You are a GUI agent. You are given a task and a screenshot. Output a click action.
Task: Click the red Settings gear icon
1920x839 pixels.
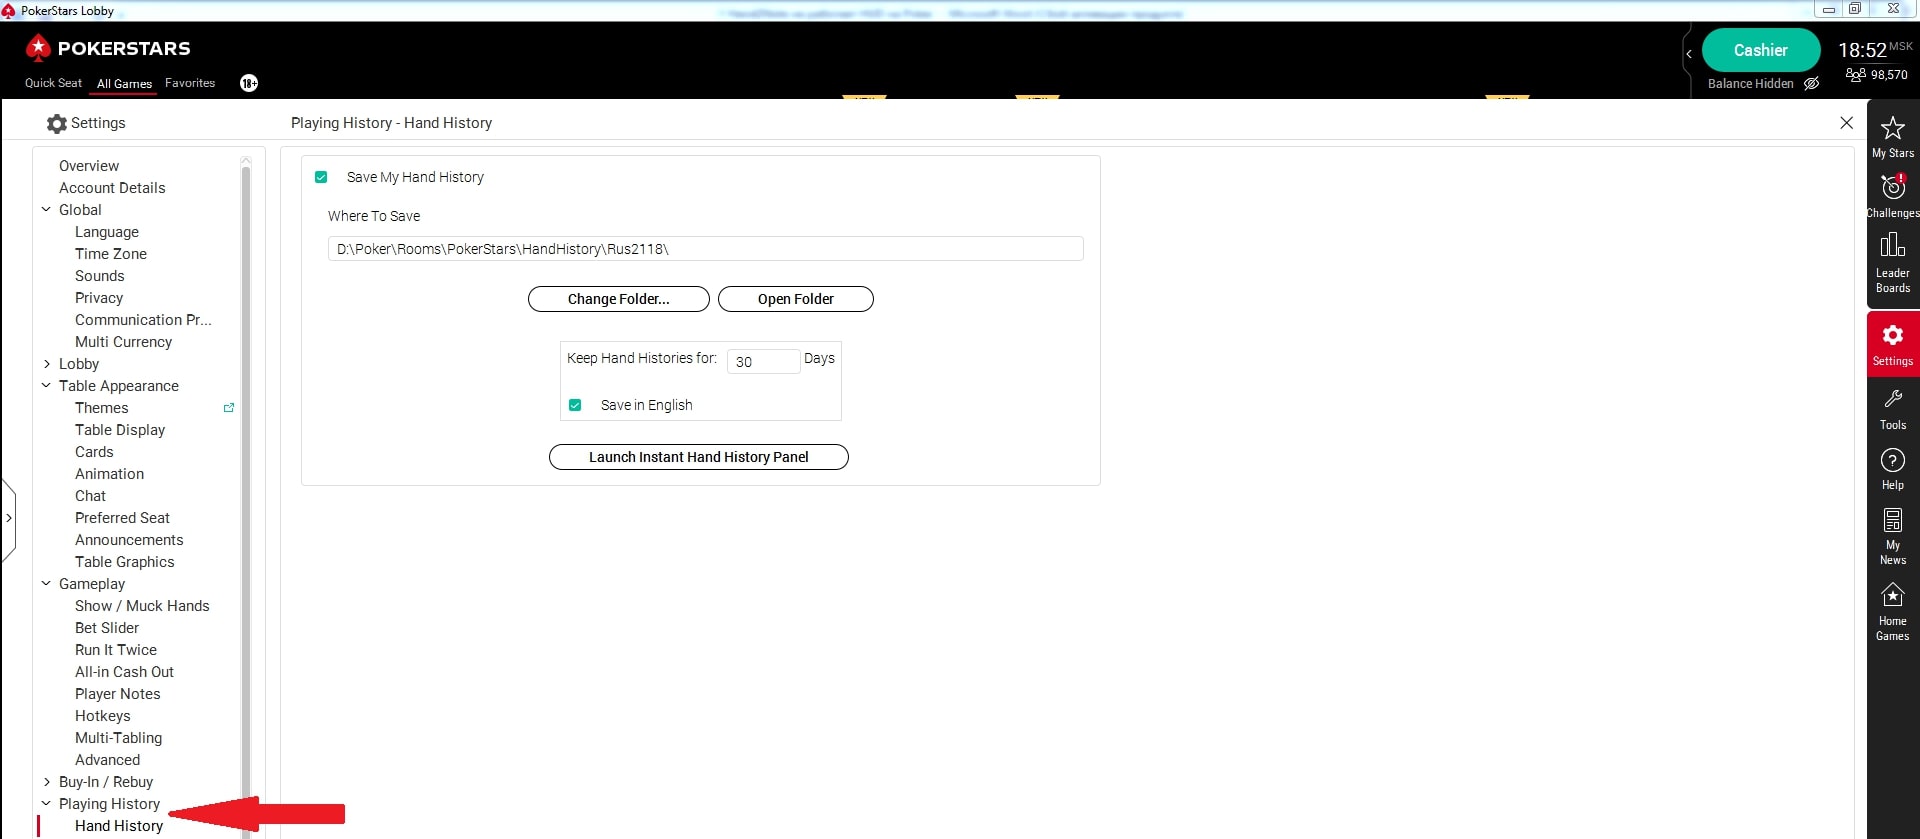1892,335
